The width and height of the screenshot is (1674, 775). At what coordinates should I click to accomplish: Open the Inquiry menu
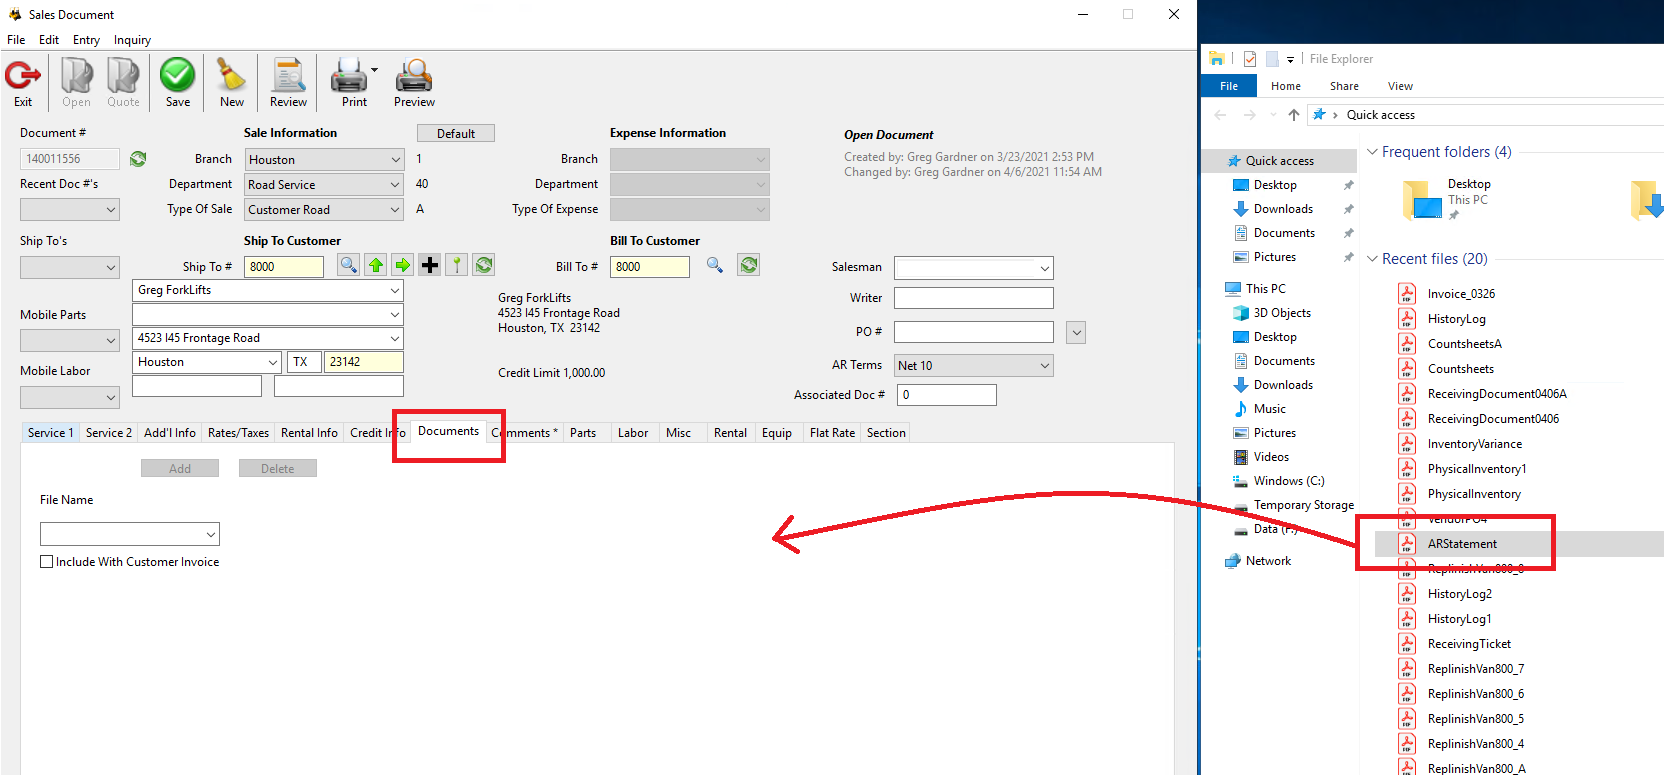click(132, 40)
